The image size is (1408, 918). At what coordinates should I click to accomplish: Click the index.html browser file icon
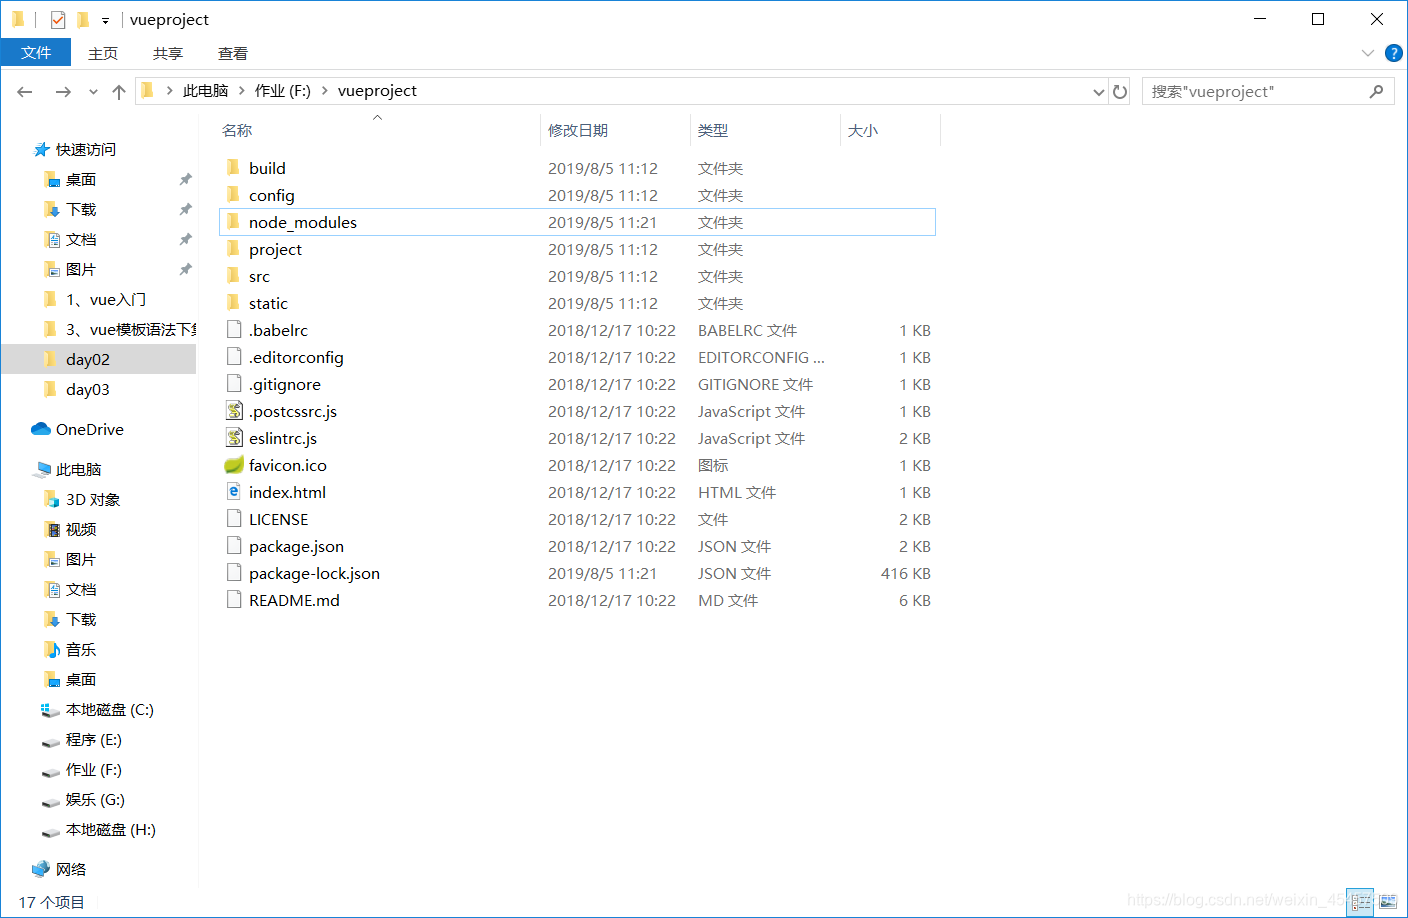(234, 491)
